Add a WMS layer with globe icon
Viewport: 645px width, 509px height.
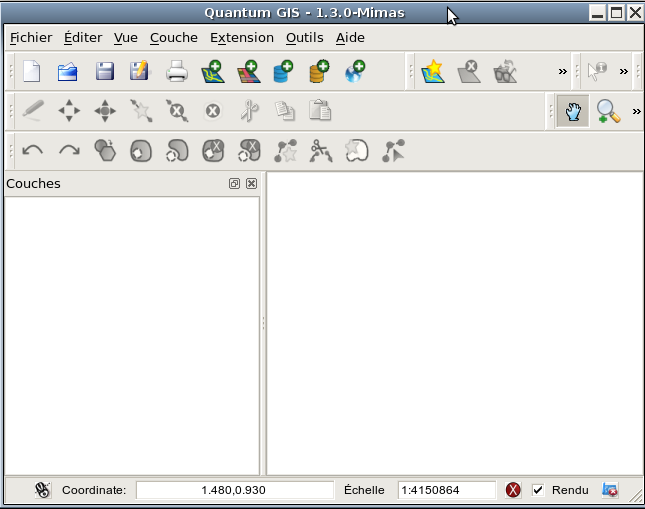click(355, 72)
